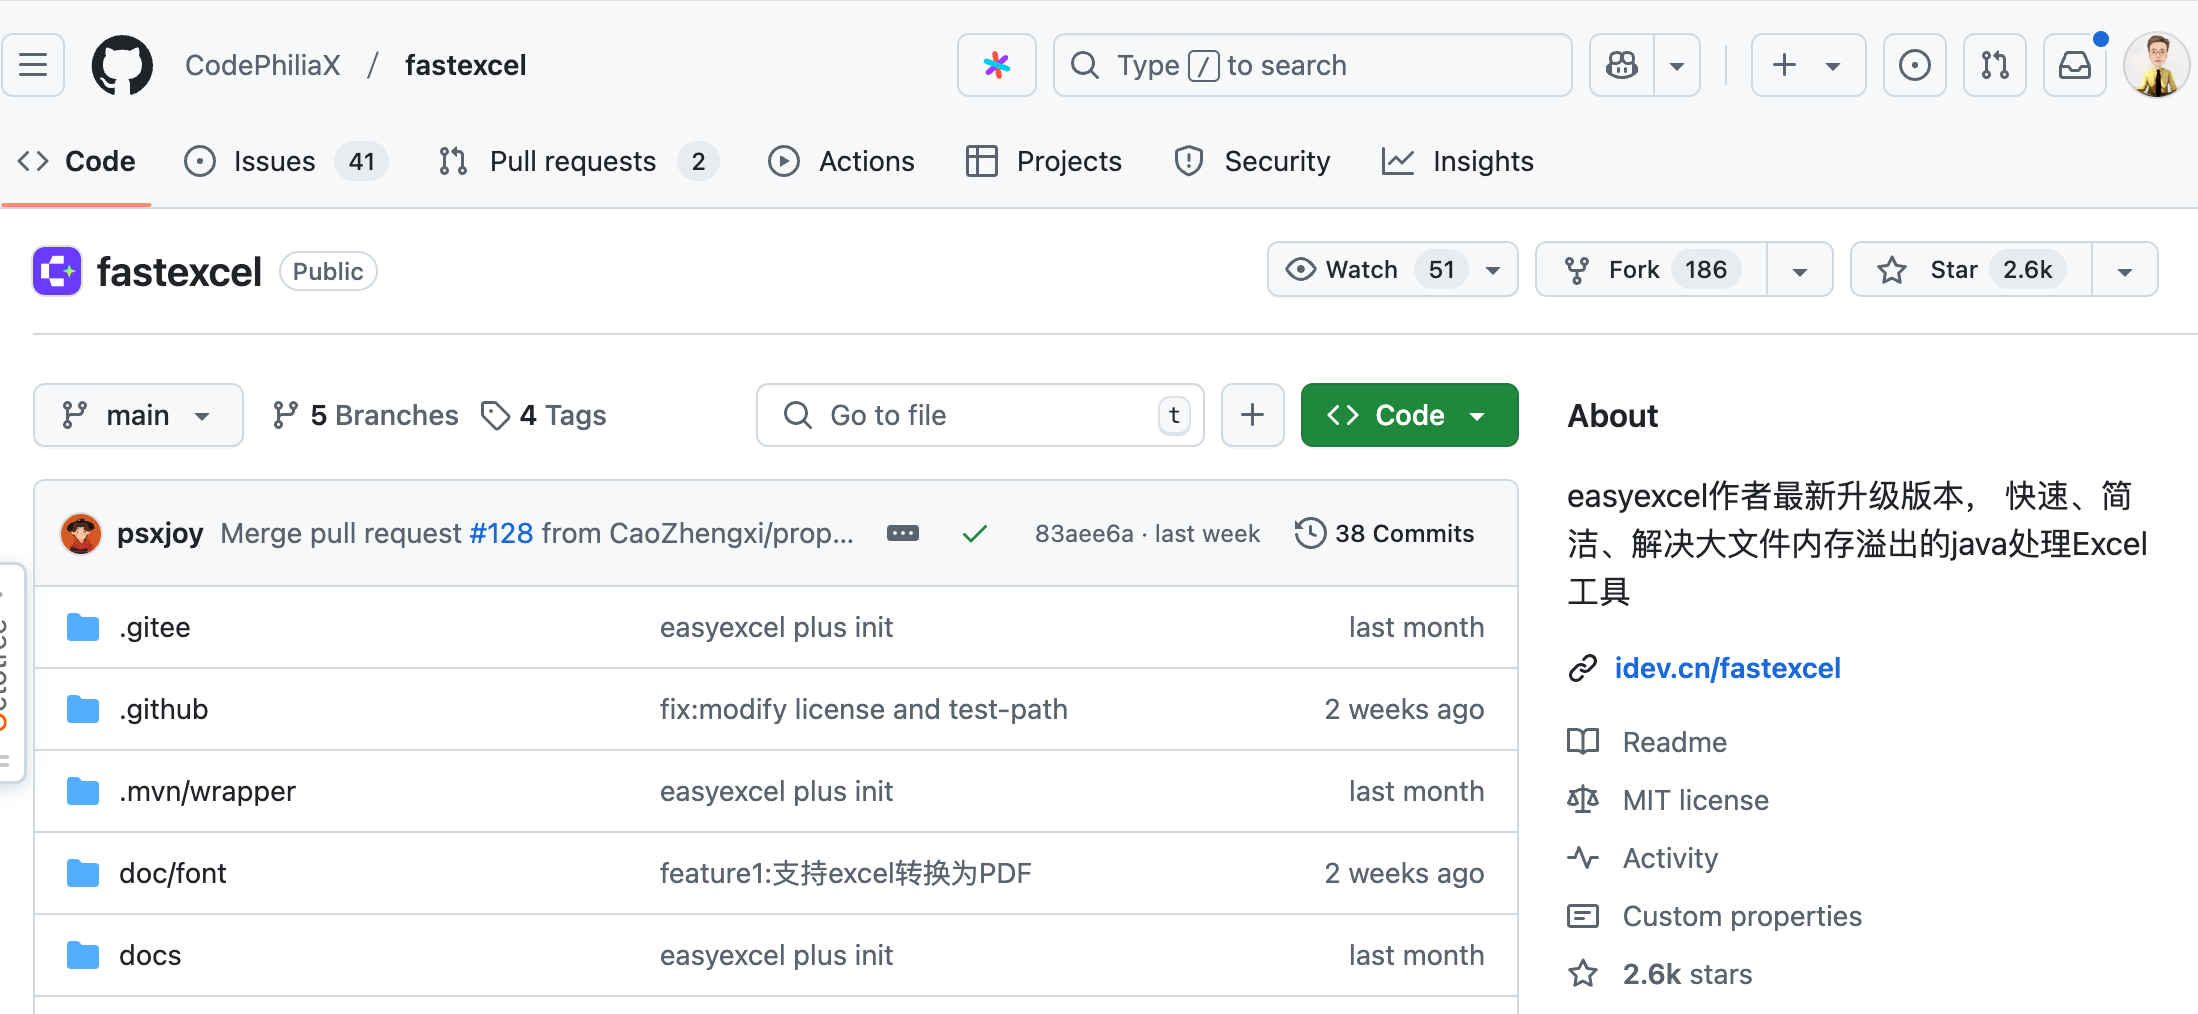Open psxjoy's avatar in commit row
Viewport: 2198px width, 1014px height.
click(x=81, y=533)
